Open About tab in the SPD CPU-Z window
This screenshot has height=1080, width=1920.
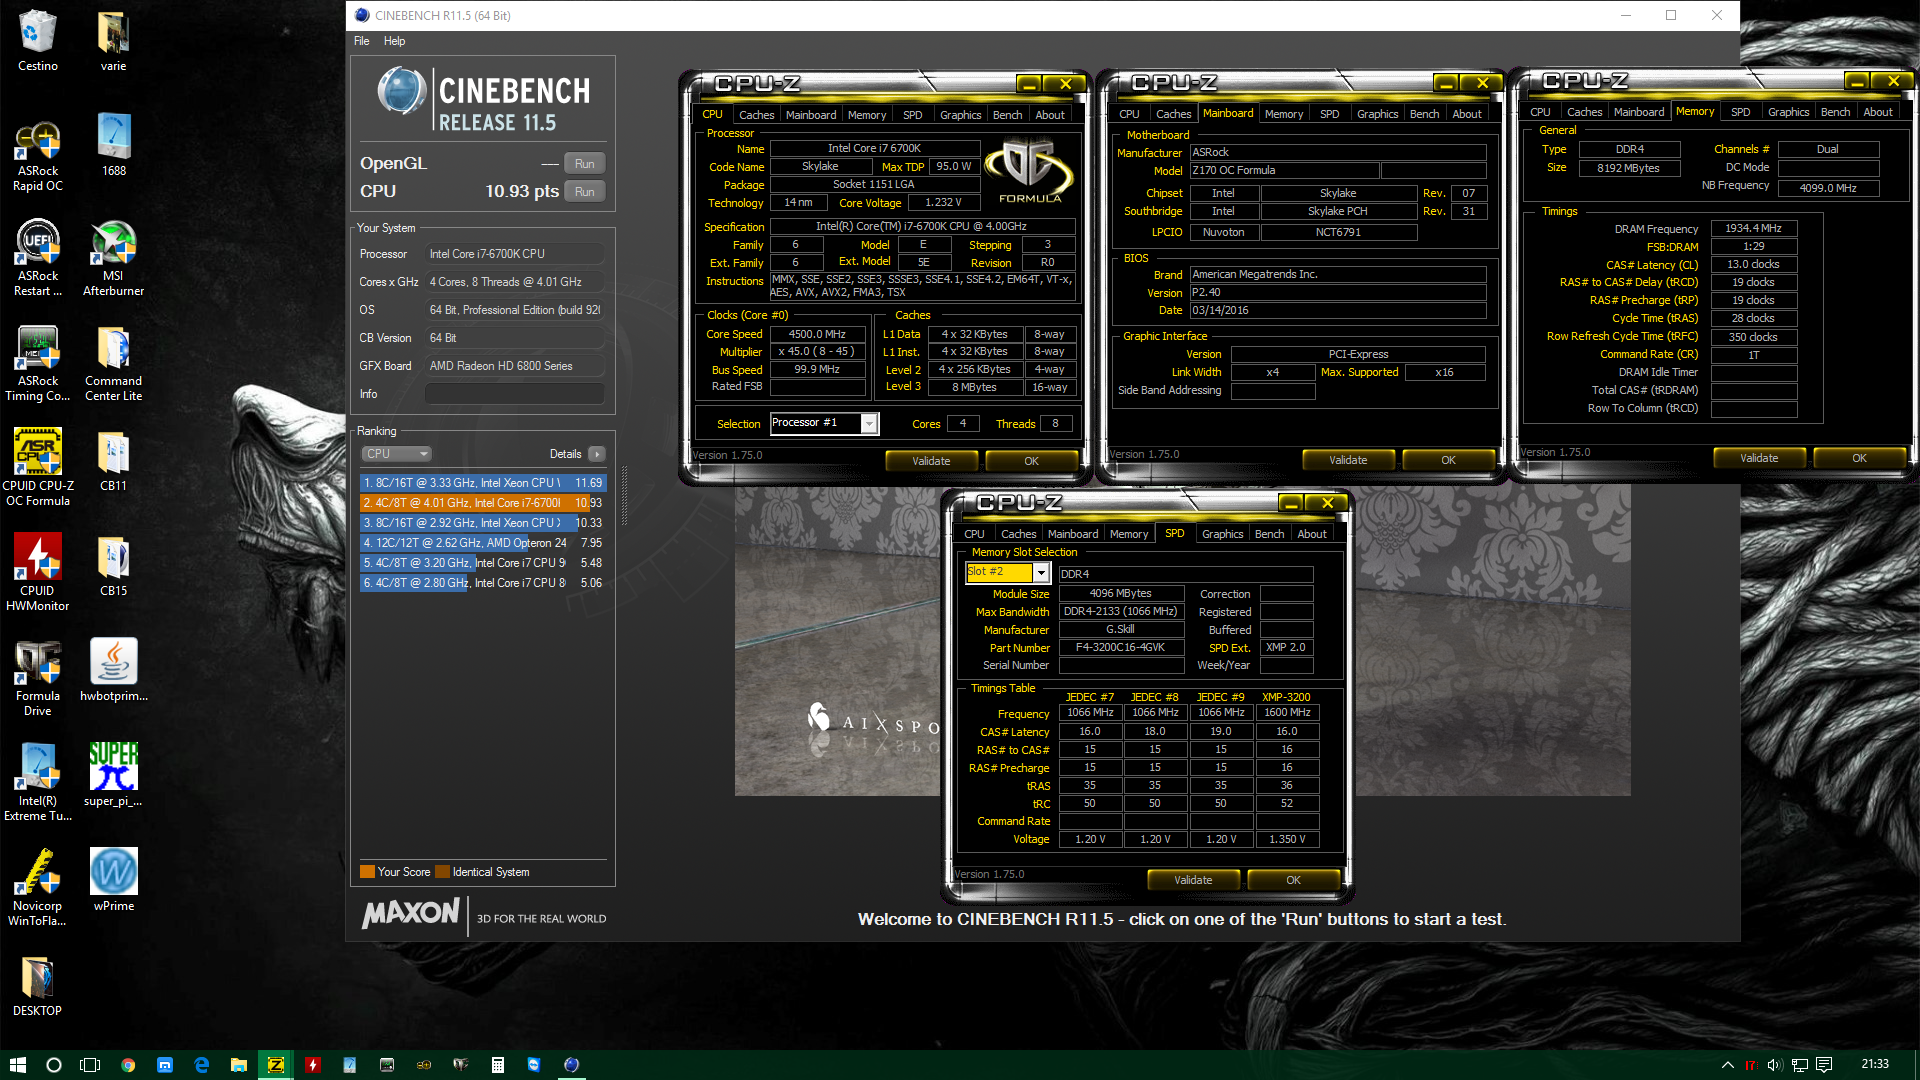1312,534
